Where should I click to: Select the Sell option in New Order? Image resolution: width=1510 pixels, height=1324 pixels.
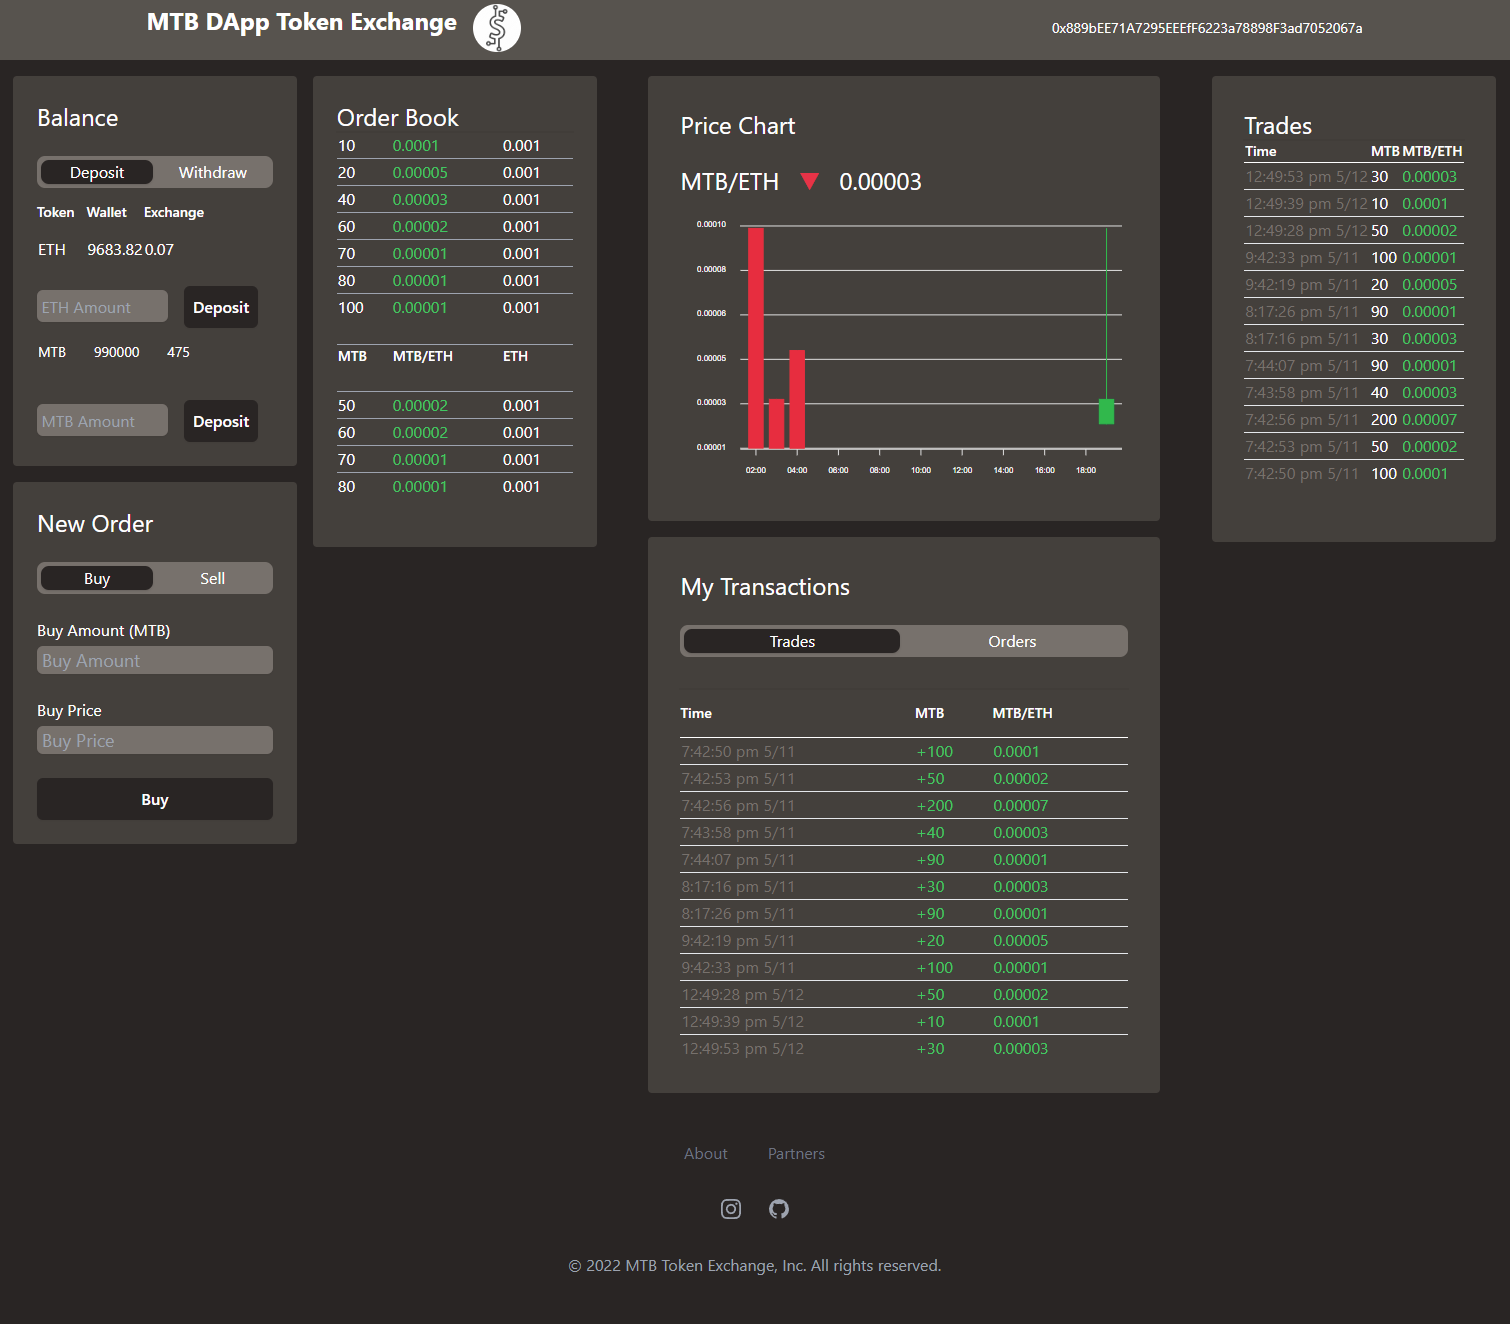212,578
